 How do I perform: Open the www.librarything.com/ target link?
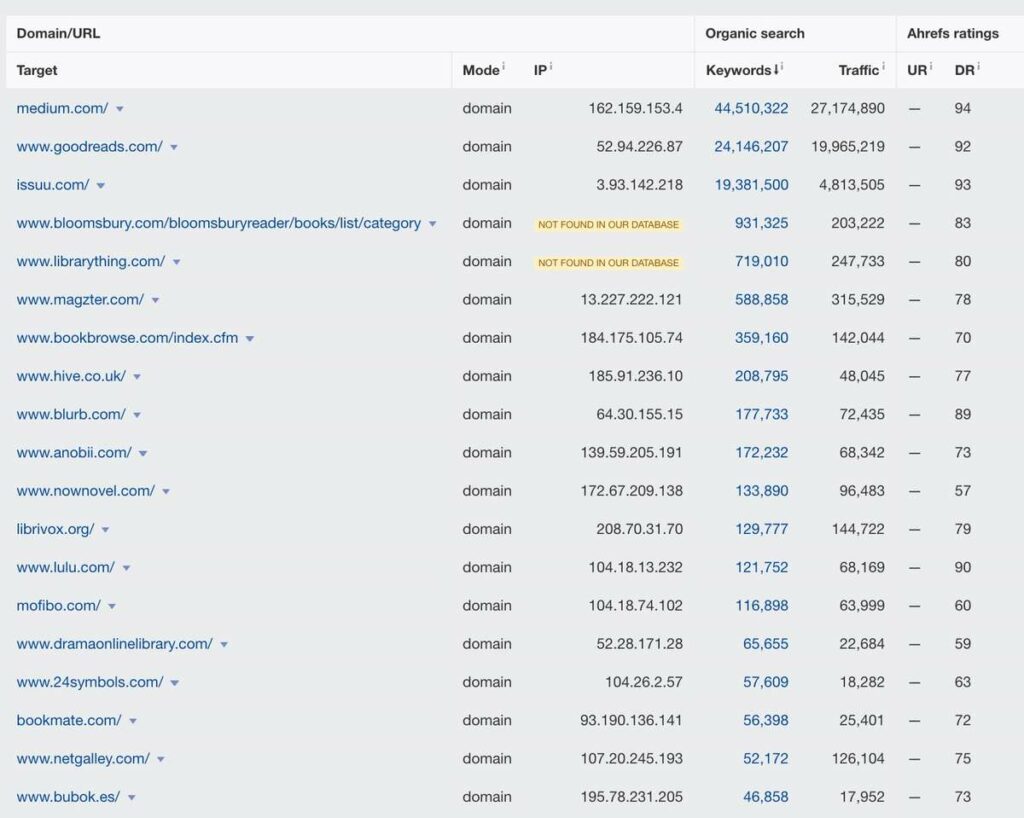point(91,262)
